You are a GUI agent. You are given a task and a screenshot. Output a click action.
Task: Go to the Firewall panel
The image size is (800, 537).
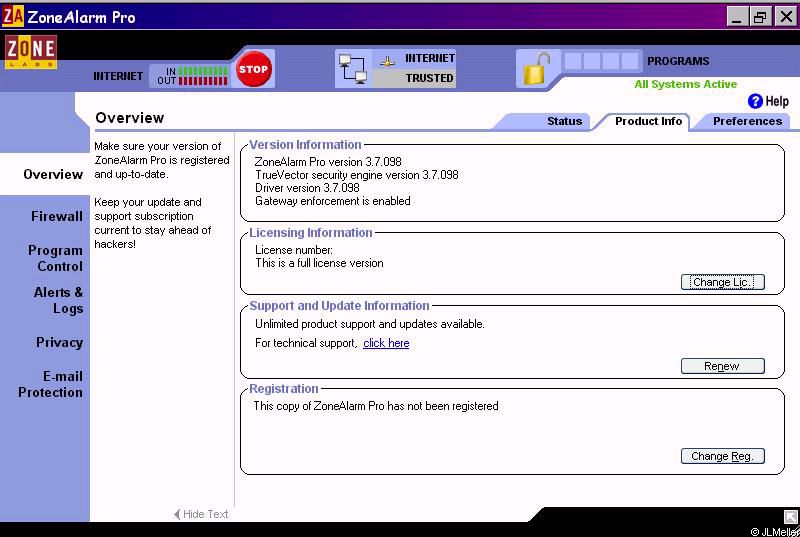tap(57, 216)
